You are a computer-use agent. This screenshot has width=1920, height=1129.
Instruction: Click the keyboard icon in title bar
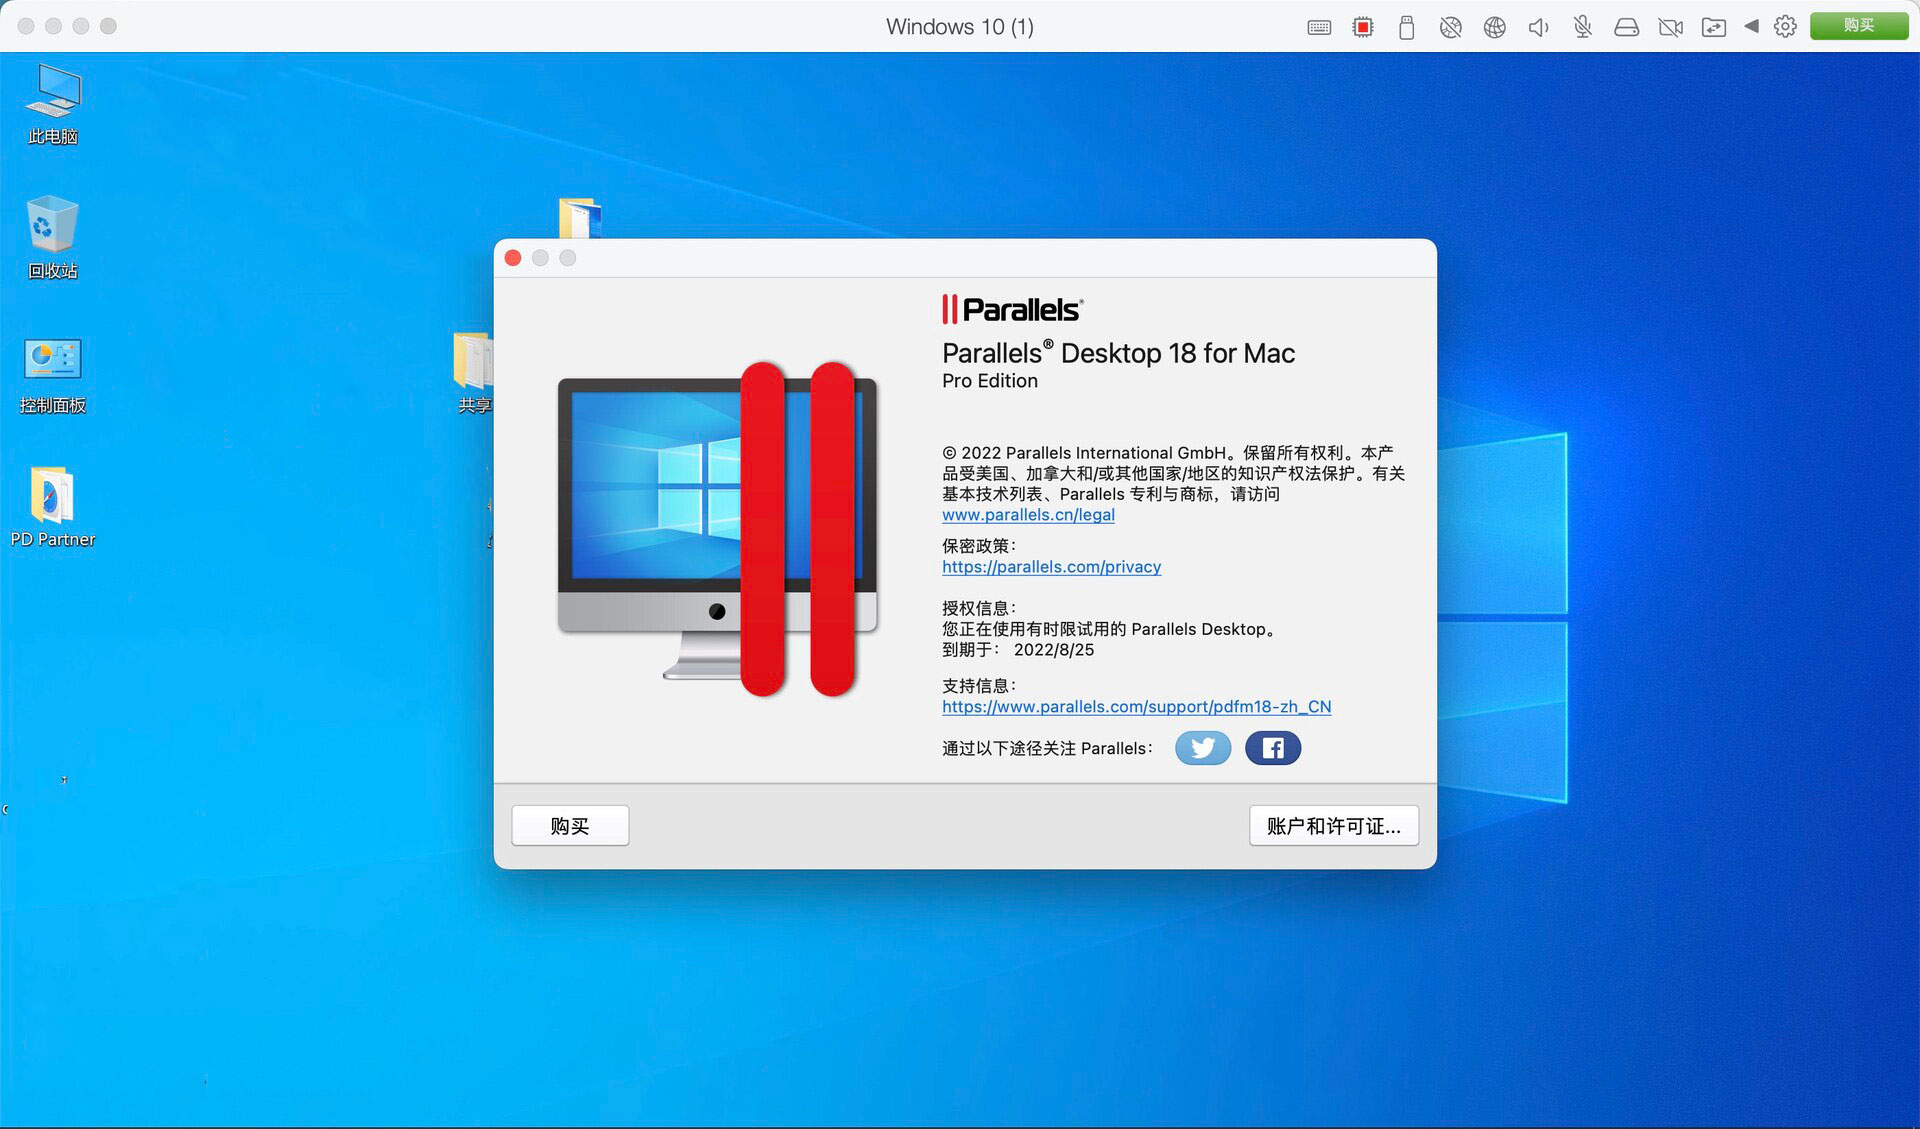click(1319, 27)
